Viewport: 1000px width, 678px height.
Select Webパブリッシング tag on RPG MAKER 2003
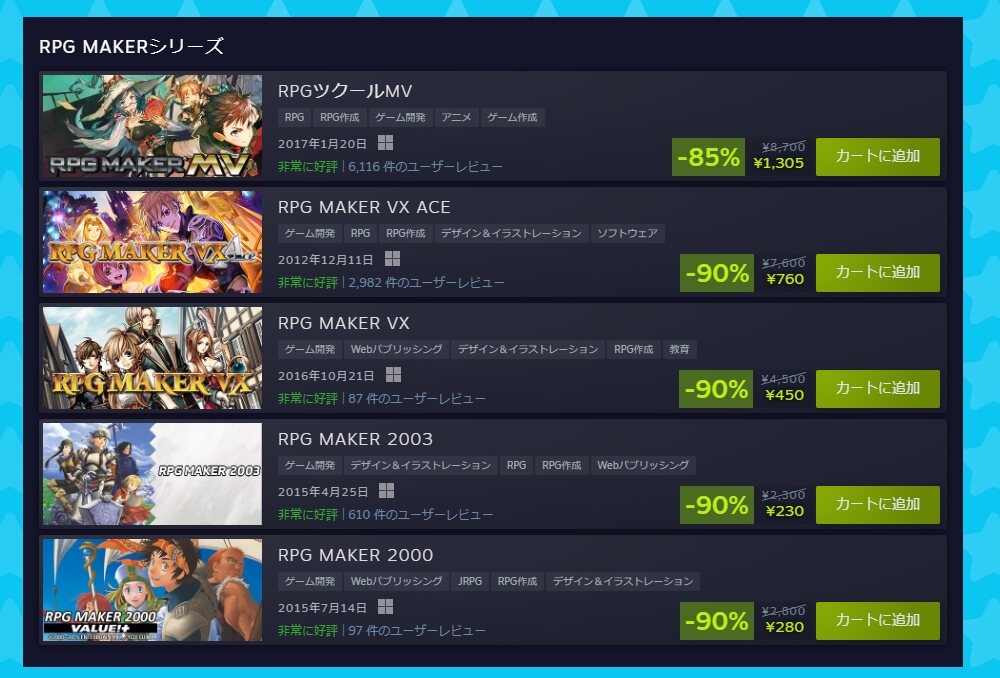(643, 466)
